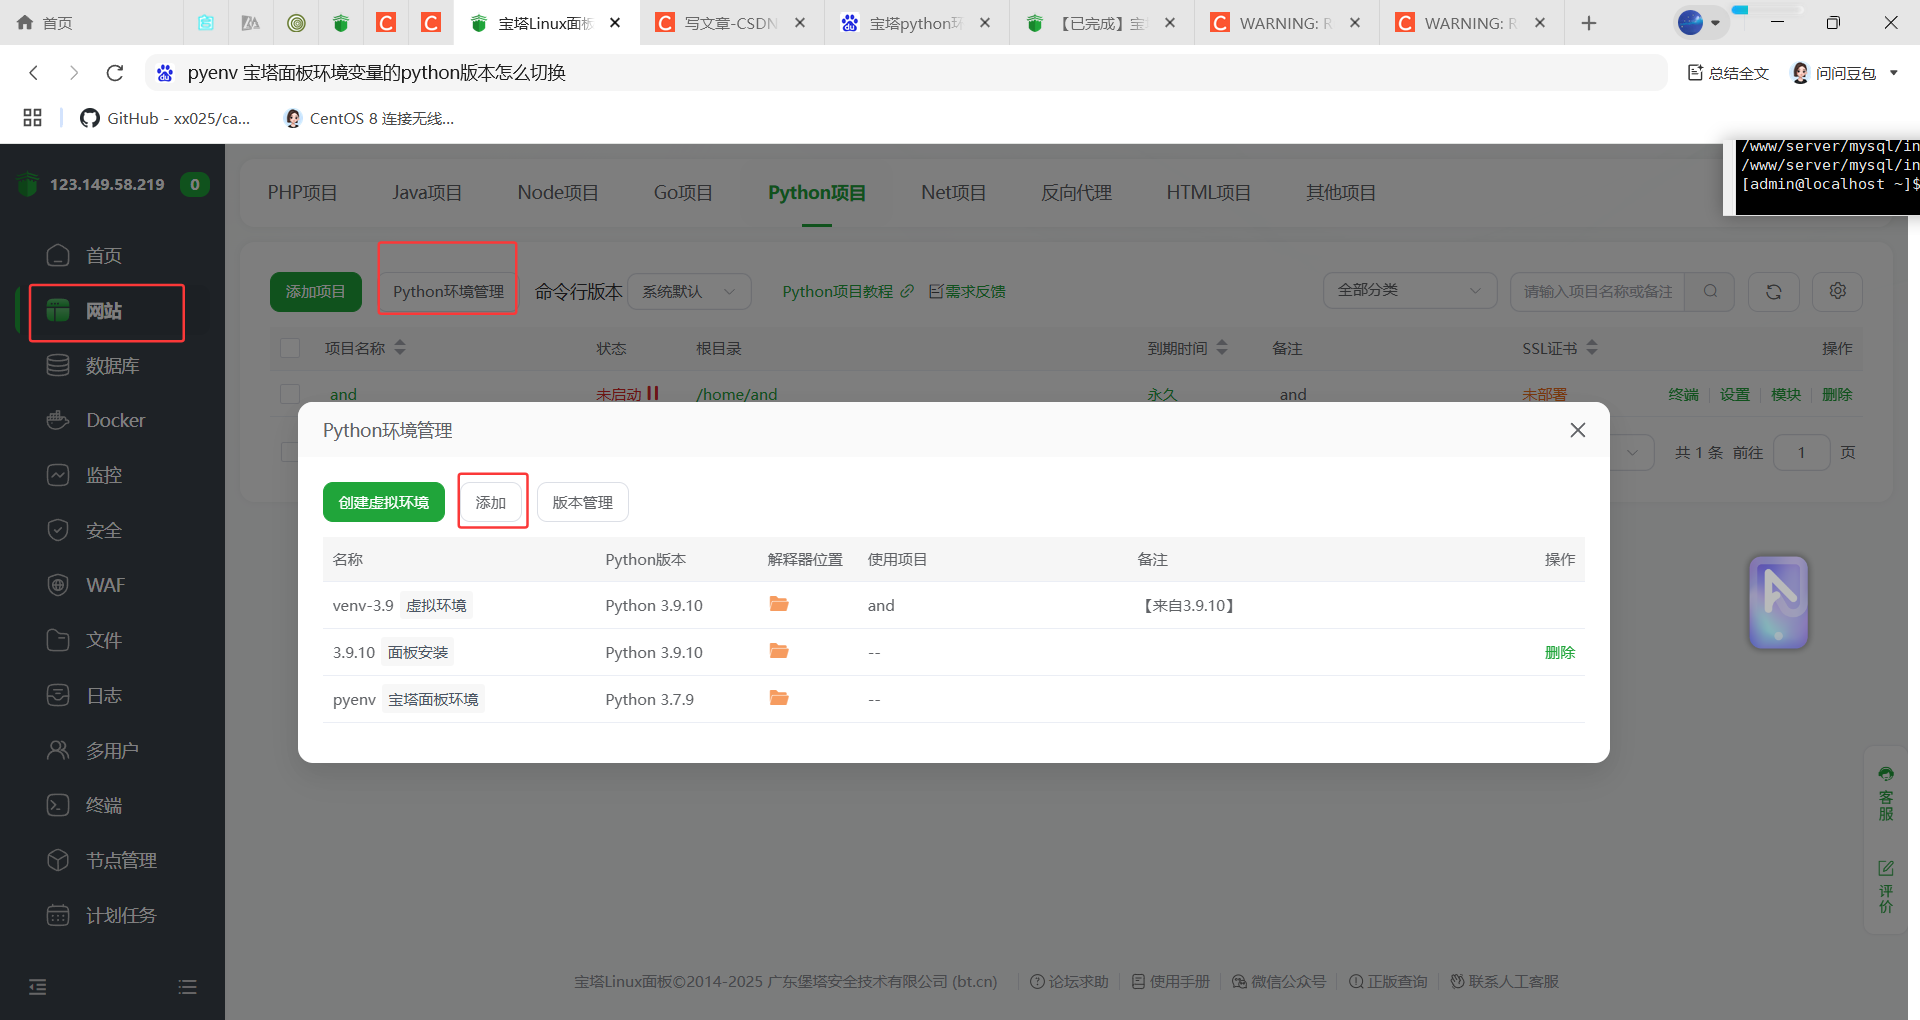Screen dimensions: 1920x1020
Task: Open the 需求反馈 link
Action: (x=967, y=291)
